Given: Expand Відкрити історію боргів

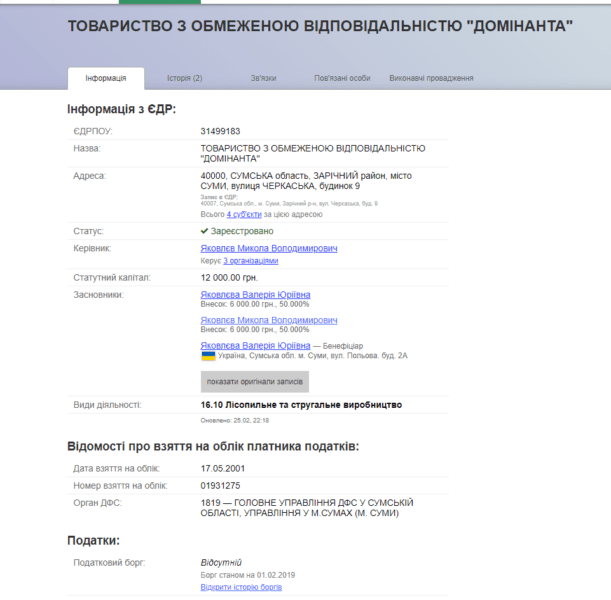Looking at the screenshot, I should point(241,587).
